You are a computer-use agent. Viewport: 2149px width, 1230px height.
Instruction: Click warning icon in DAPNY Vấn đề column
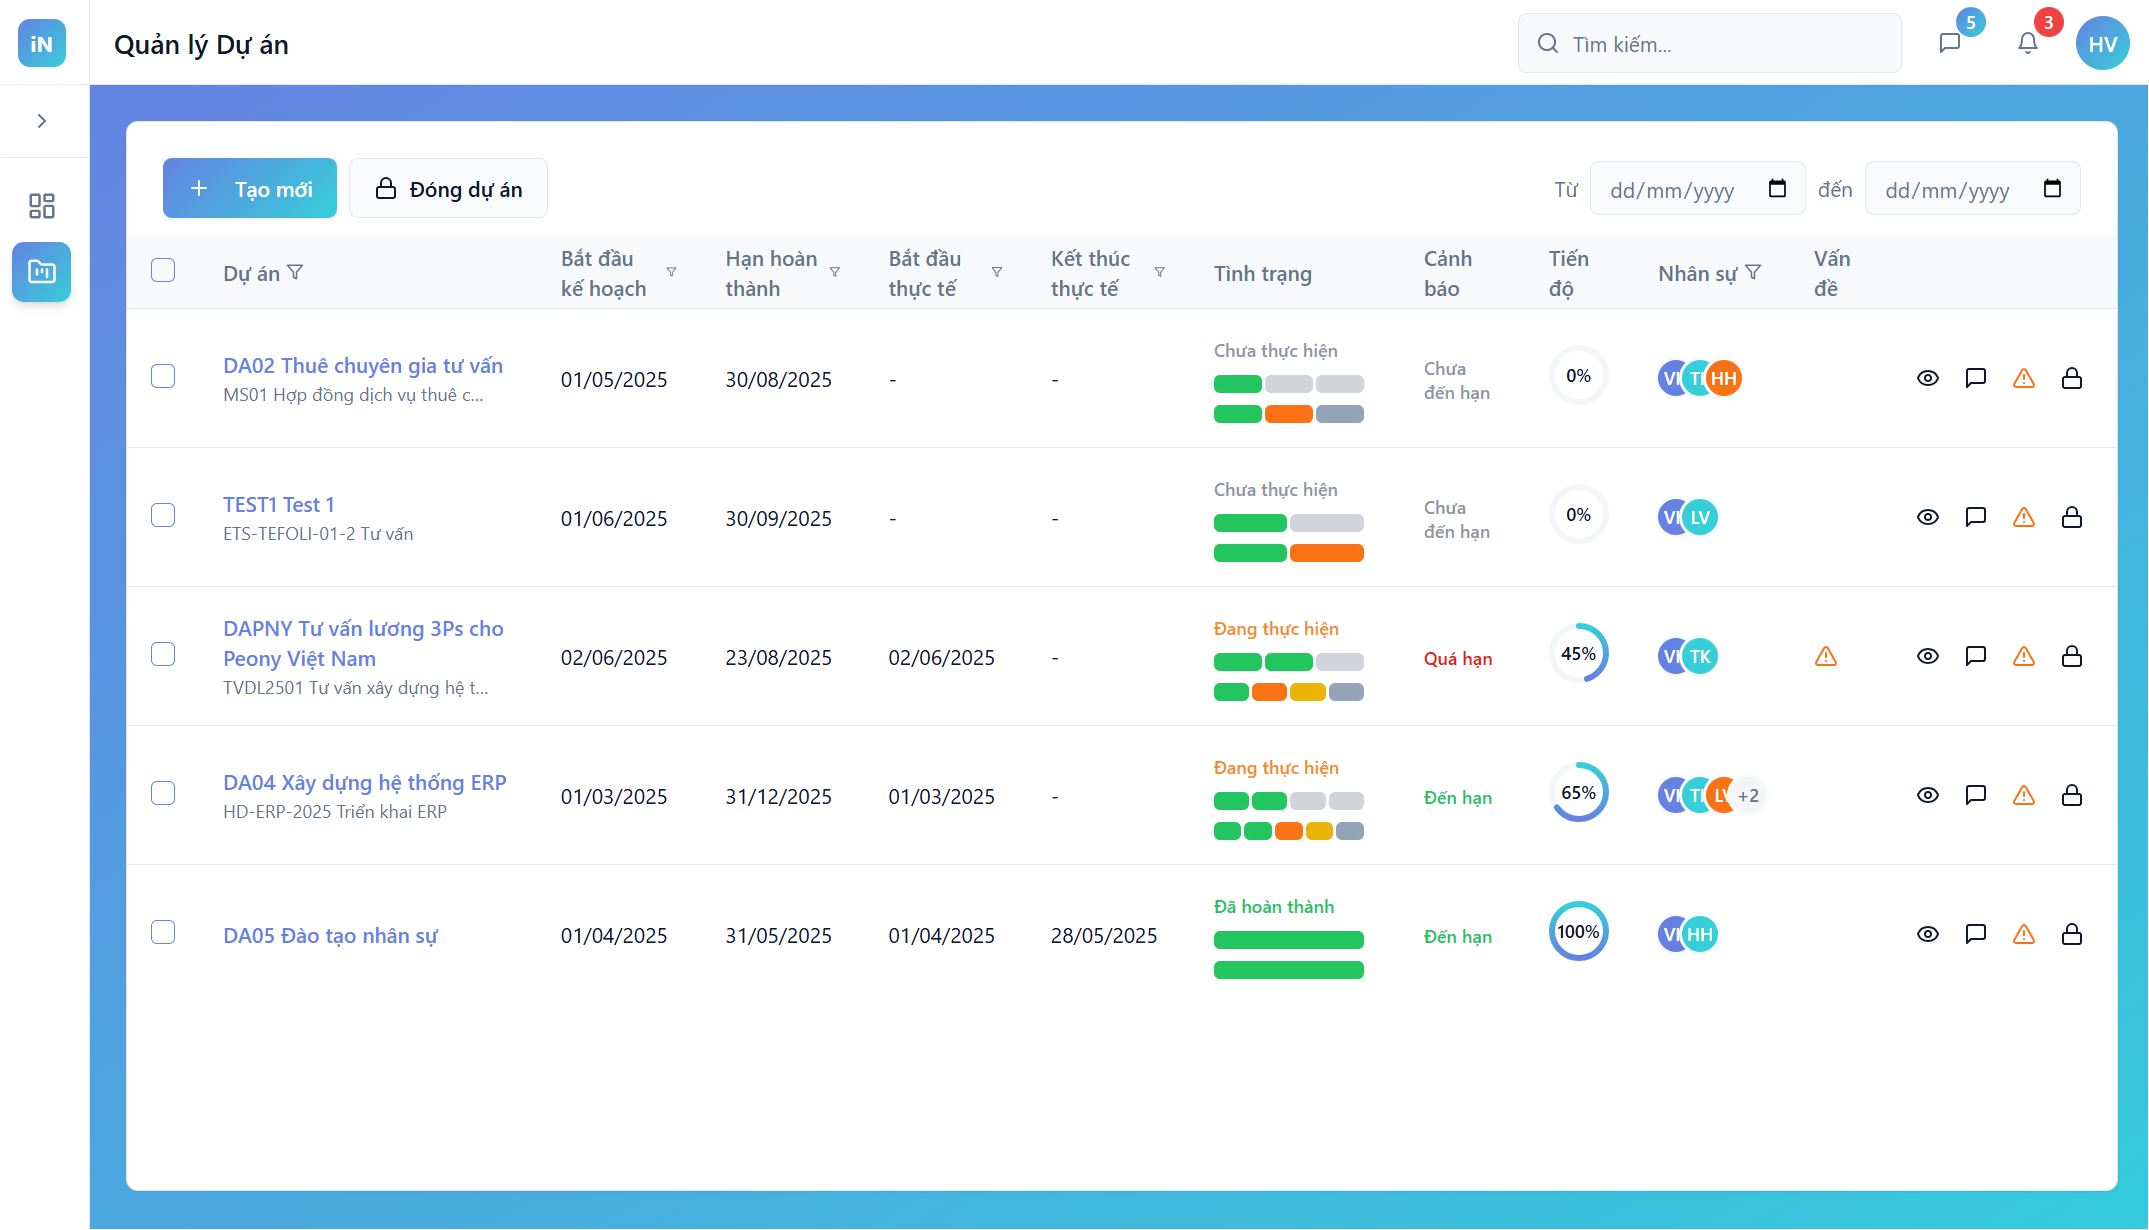click(x=1825, y=656)
